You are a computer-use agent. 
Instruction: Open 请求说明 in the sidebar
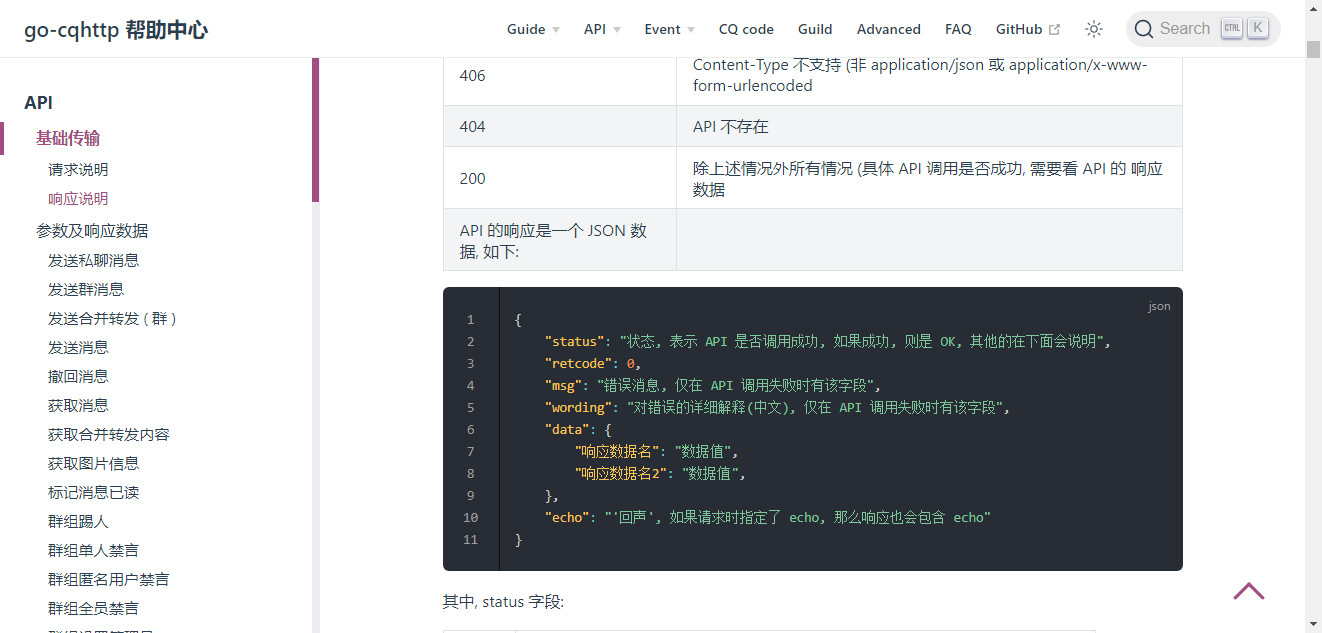(78, 170)
